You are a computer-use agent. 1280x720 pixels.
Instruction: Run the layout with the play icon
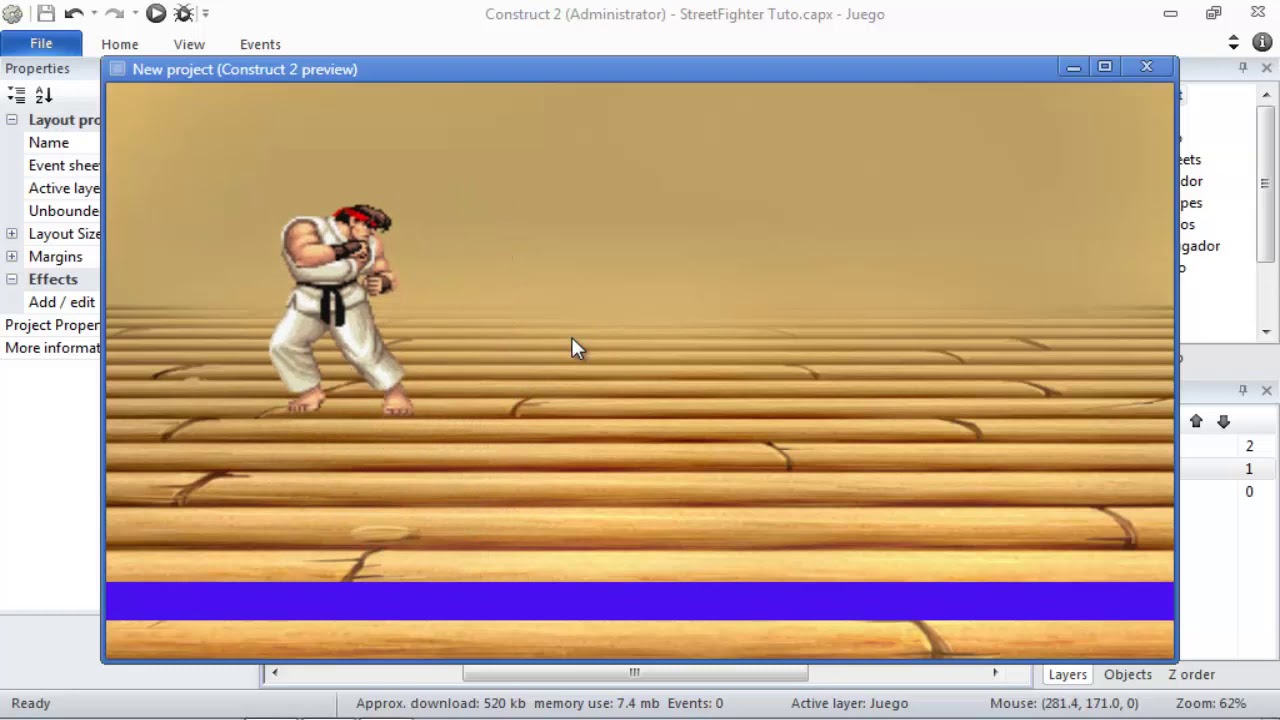(x=156, y=14)
